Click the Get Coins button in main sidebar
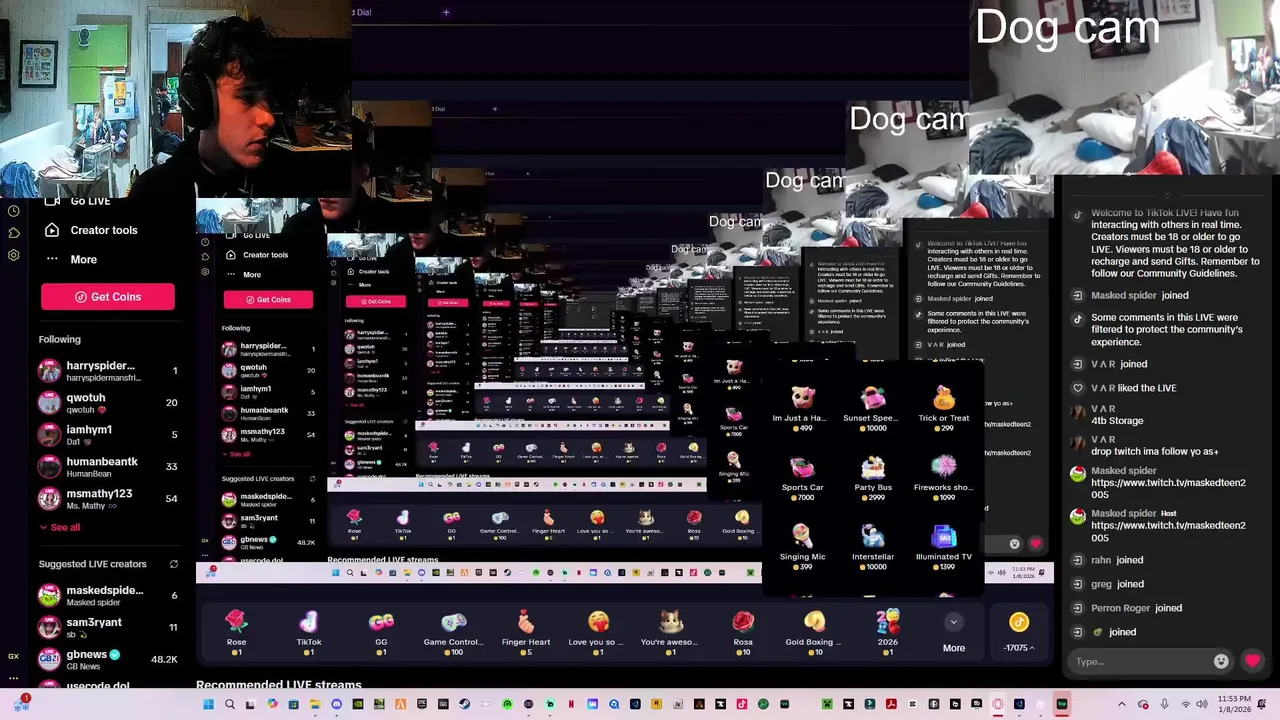 click(108, 297)
